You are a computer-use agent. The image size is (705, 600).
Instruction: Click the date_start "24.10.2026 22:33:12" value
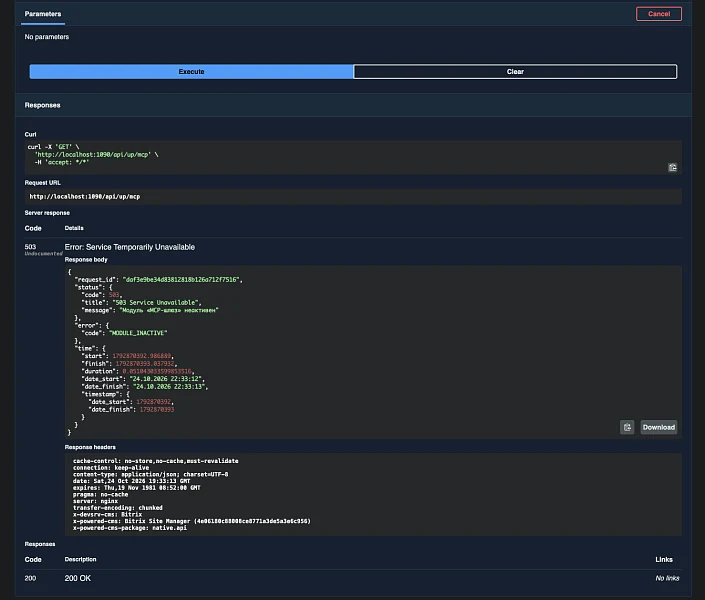(166, 379)
